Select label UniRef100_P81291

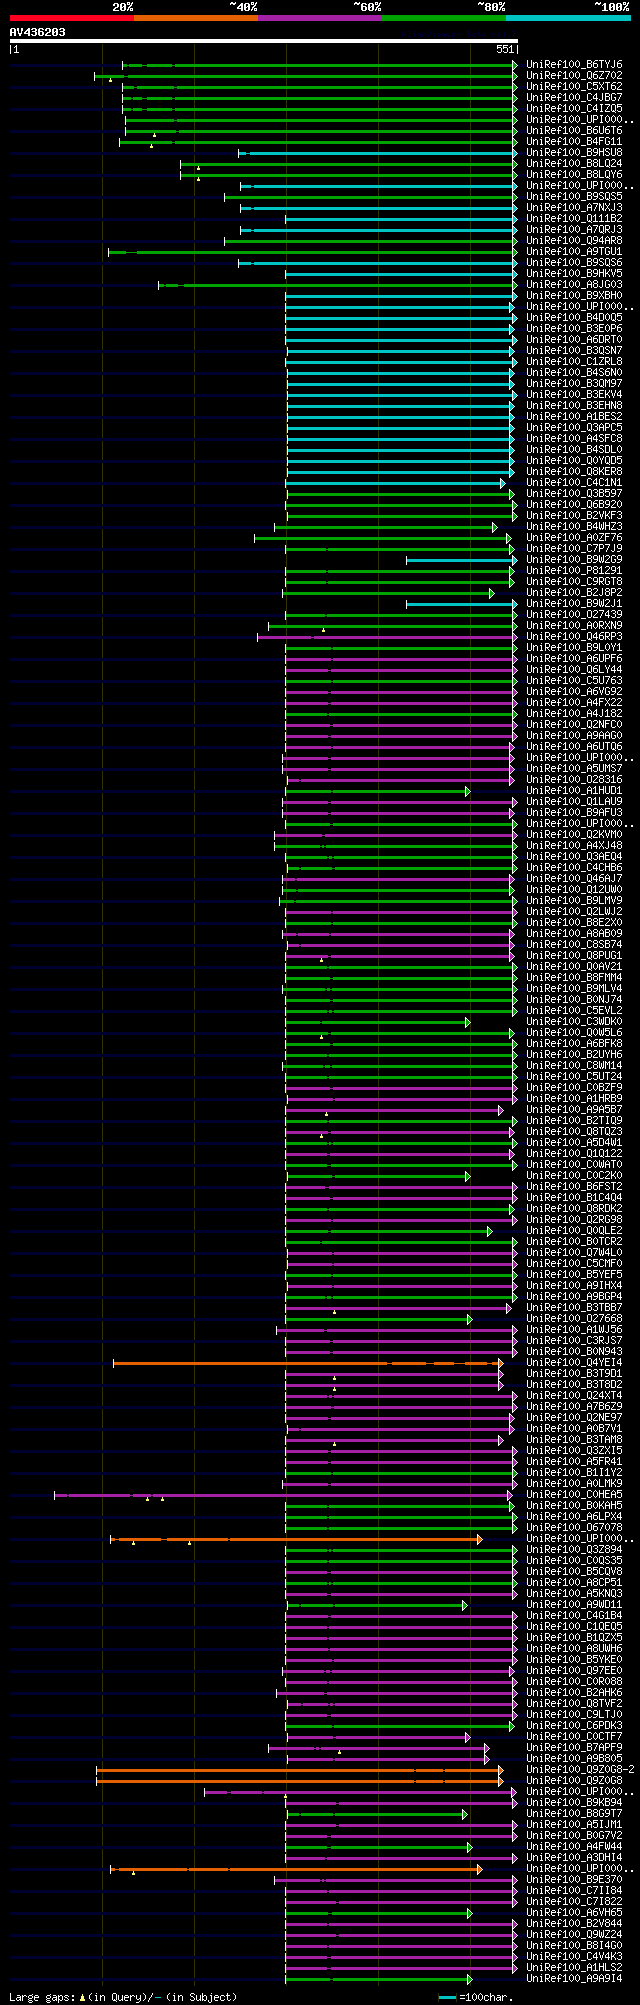574,570
